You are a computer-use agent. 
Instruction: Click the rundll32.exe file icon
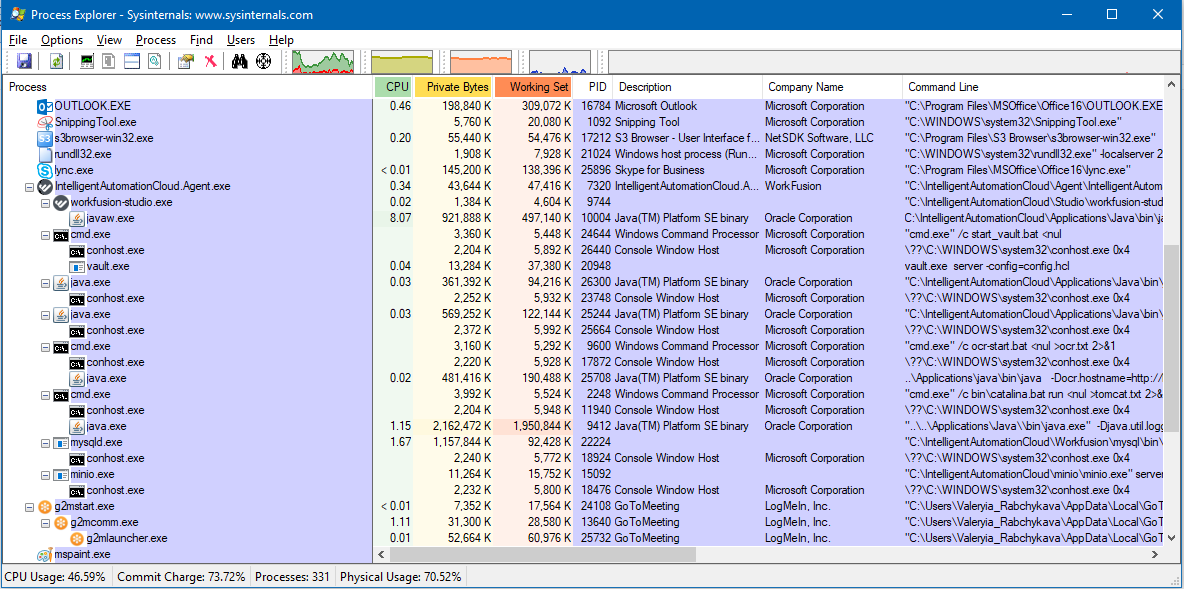click(x=45, y=154)
